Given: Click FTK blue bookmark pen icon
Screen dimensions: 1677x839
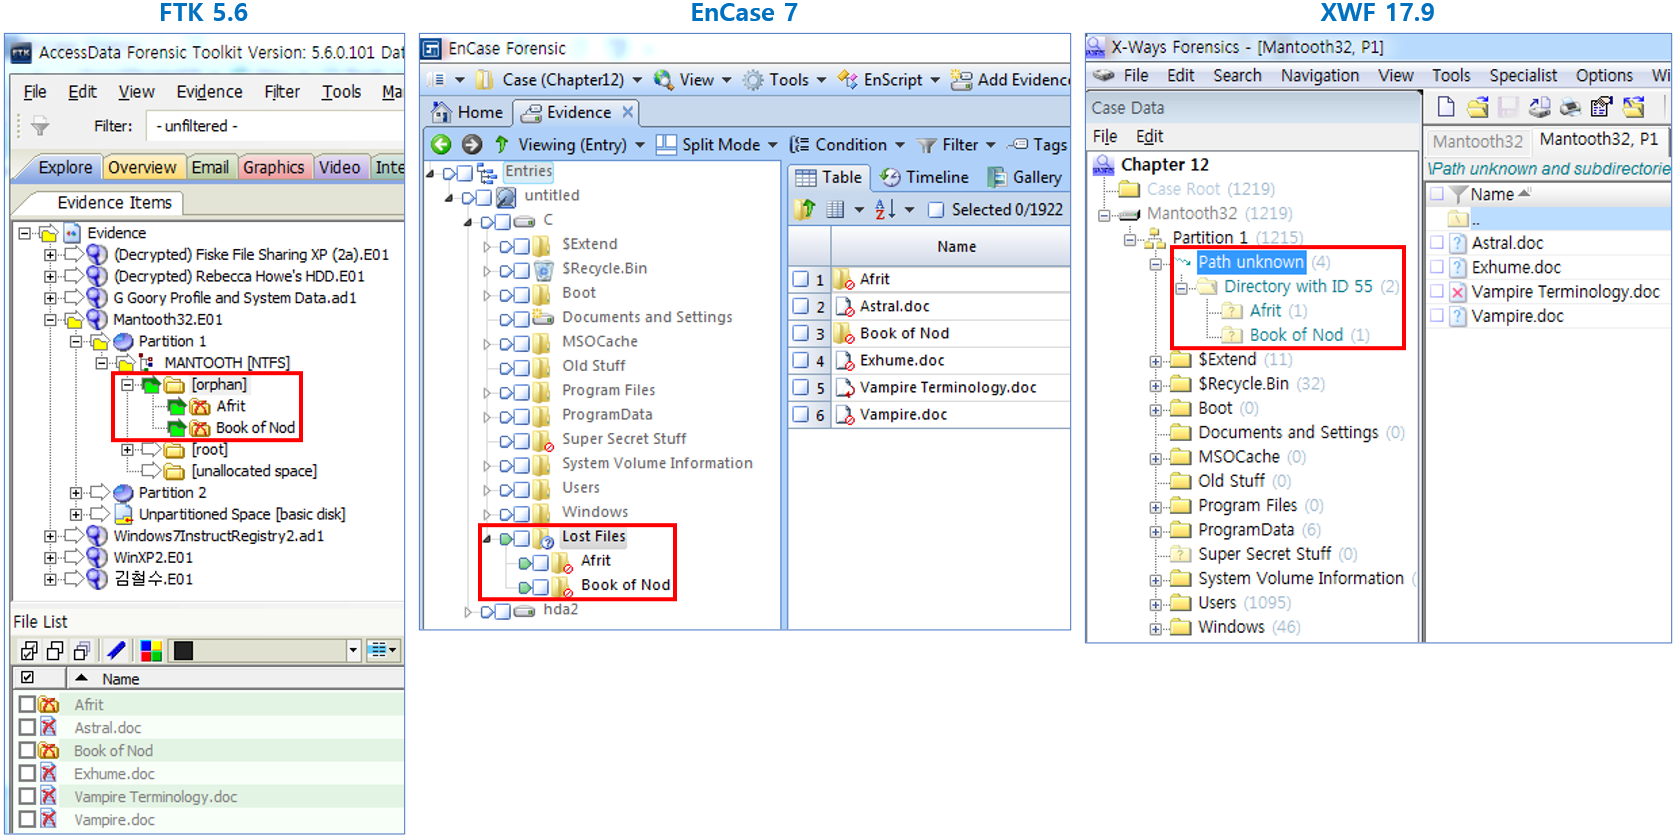Looking at the screenshot, I should click(116, 651).
